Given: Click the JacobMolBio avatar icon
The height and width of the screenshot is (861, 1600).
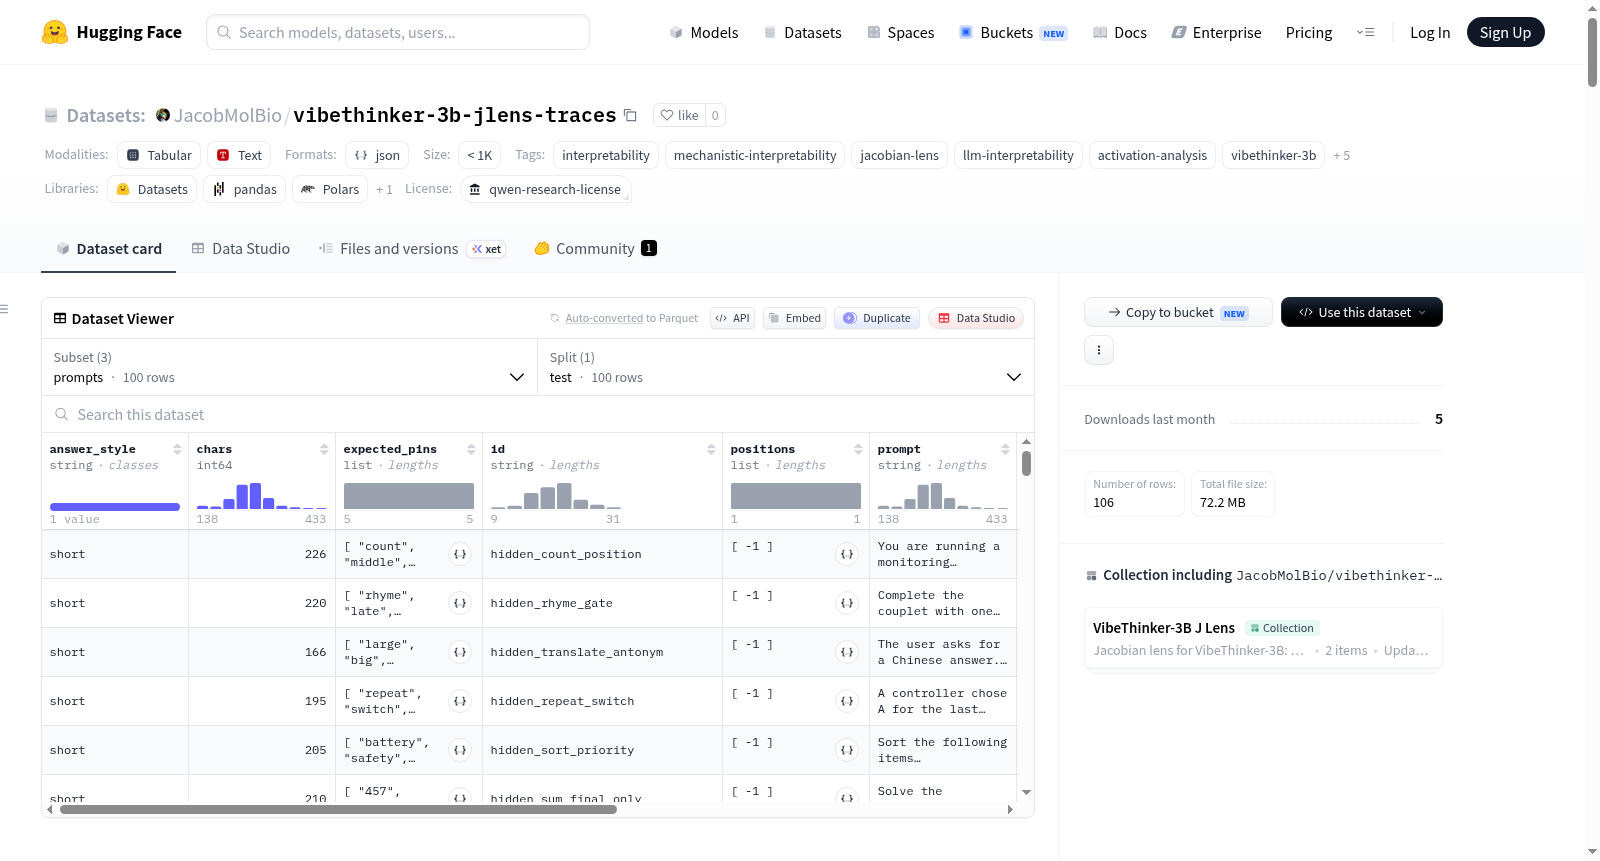Looking at the screenshot, I should (163, 115).
